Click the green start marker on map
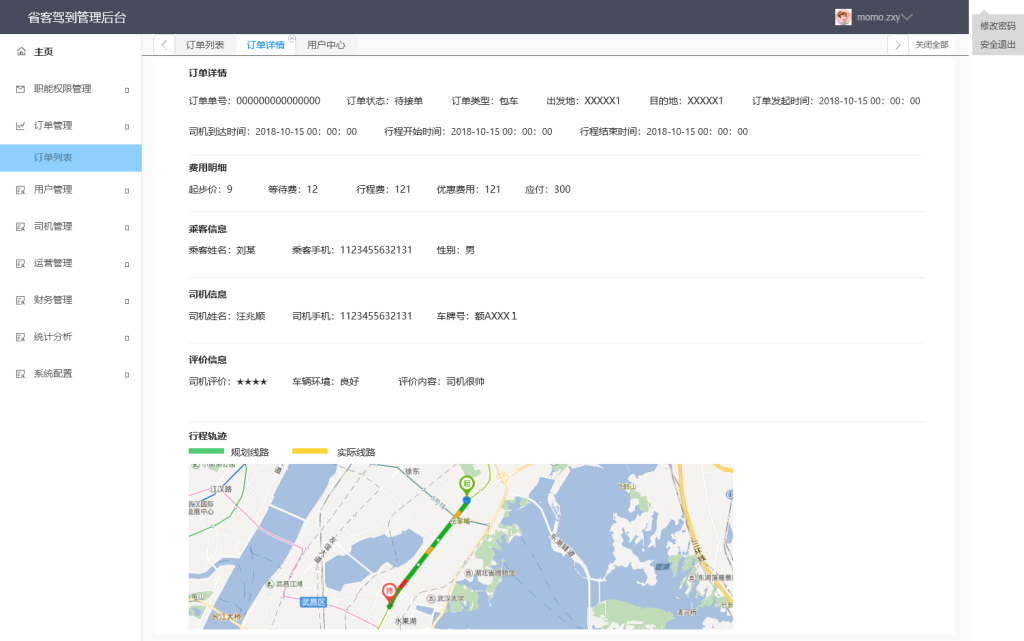Viewport: 1024px width, 641px height. click(466, 484)
